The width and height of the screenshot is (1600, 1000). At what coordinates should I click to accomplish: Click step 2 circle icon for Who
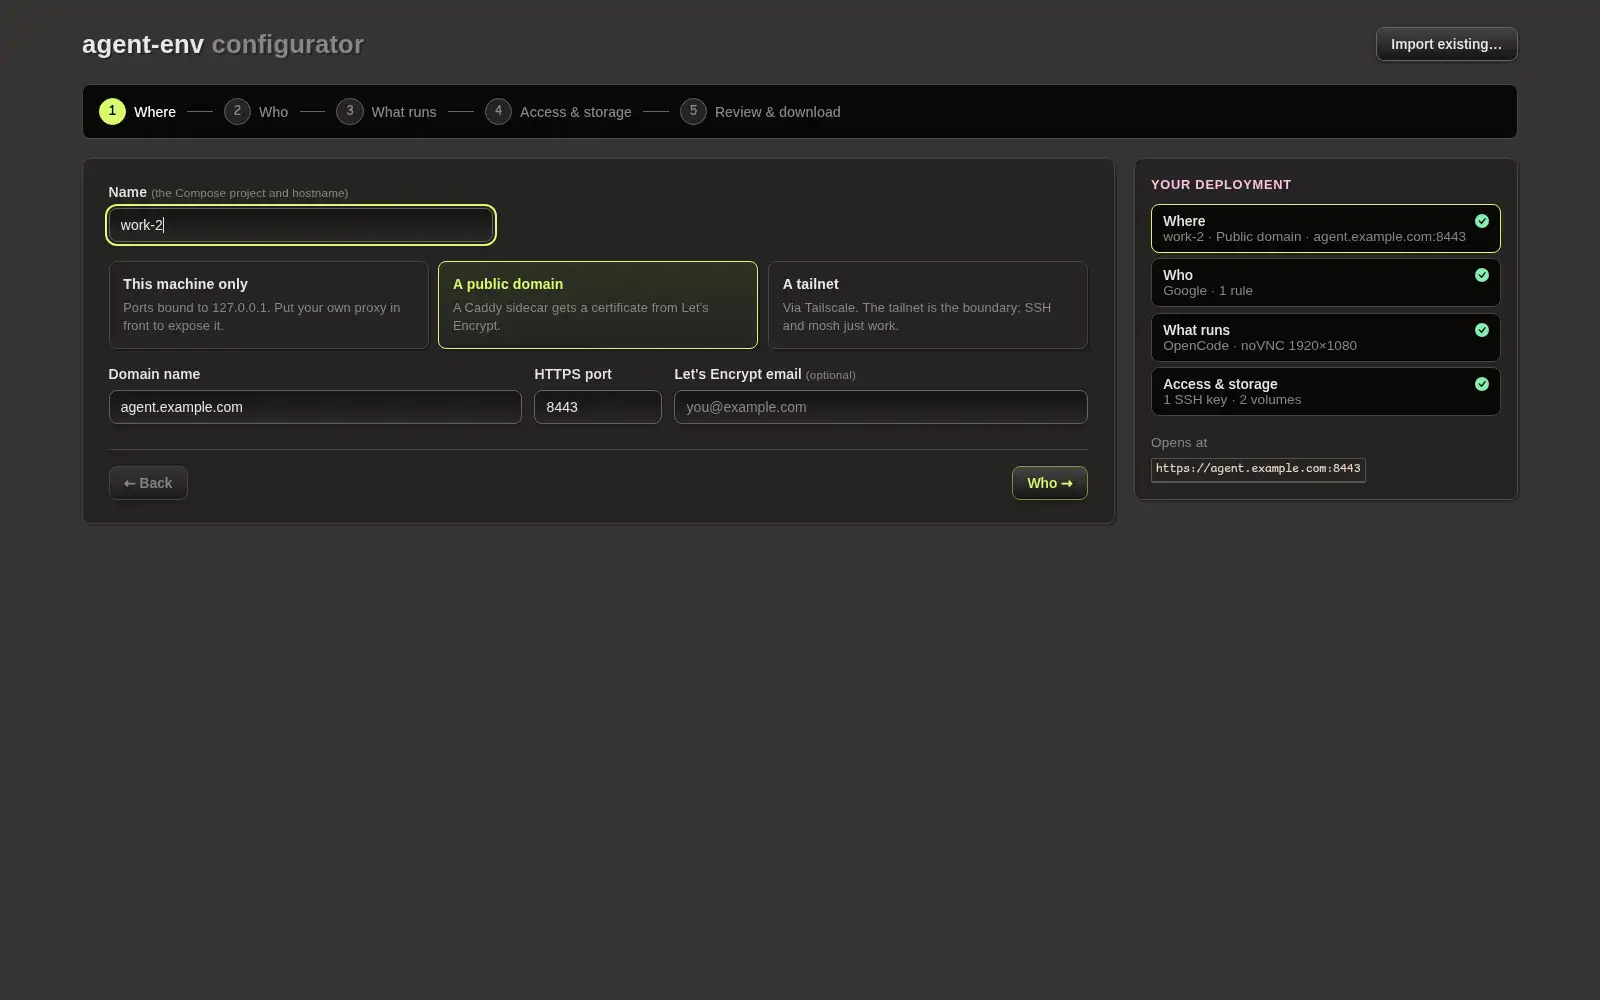click(237, 111)
